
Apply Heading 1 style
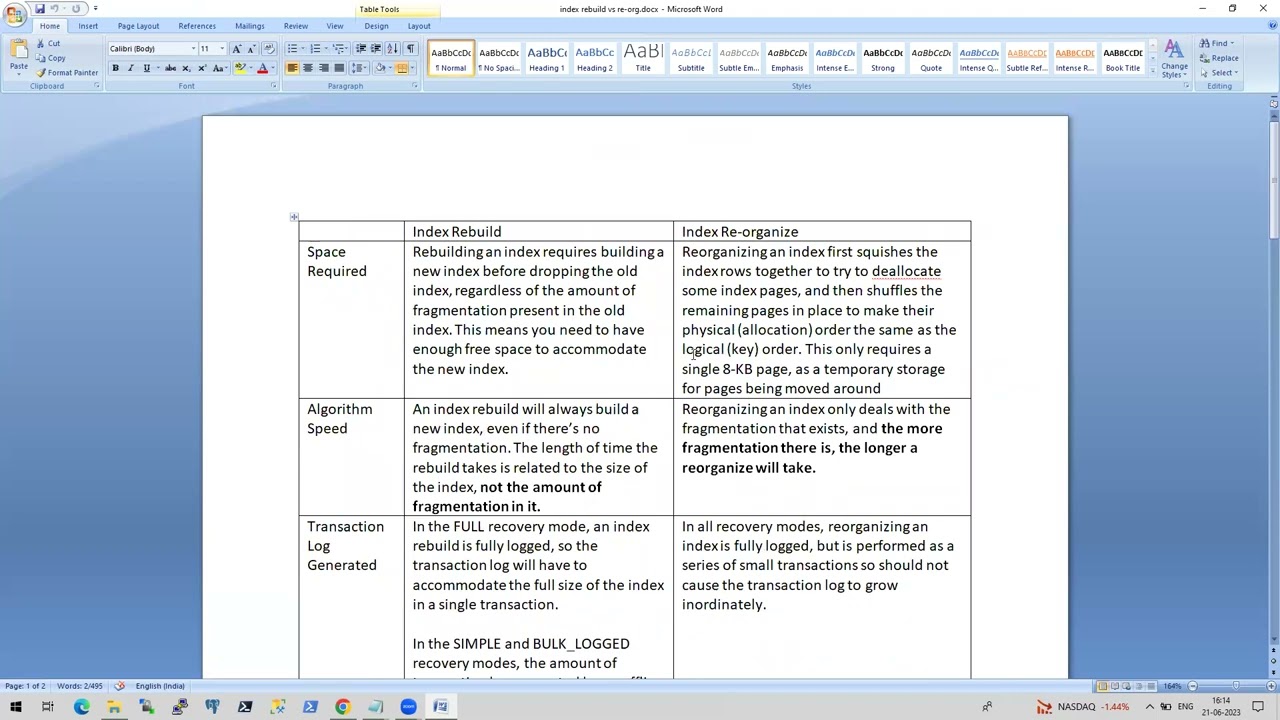point(546,59)
